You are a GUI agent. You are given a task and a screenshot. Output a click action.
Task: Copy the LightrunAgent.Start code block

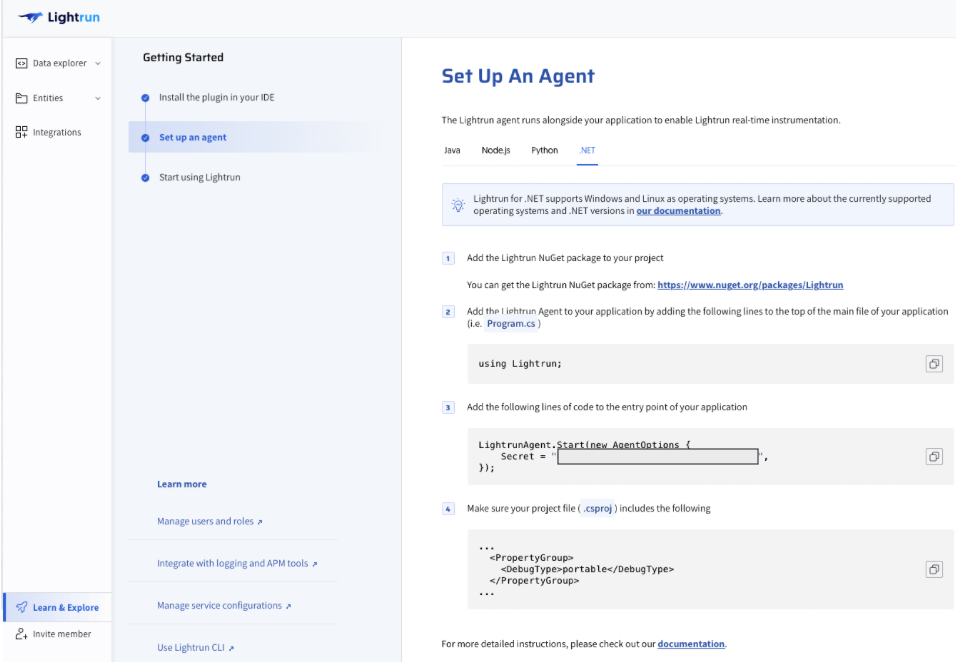pos(933,456)
